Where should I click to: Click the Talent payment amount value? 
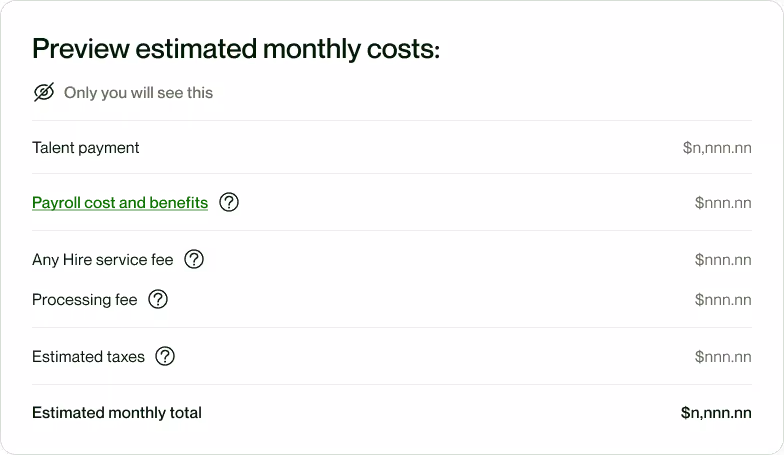pyautogui.click(x=717, y=148)
